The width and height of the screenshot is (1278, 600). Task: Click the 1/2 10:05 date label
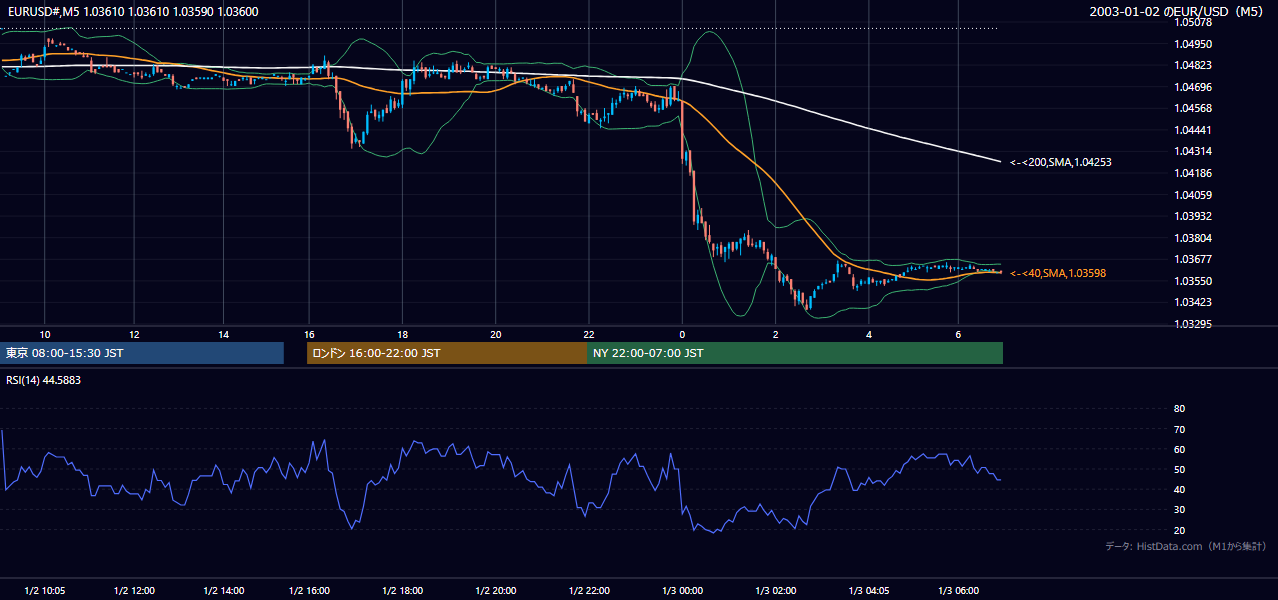point(45,590)
